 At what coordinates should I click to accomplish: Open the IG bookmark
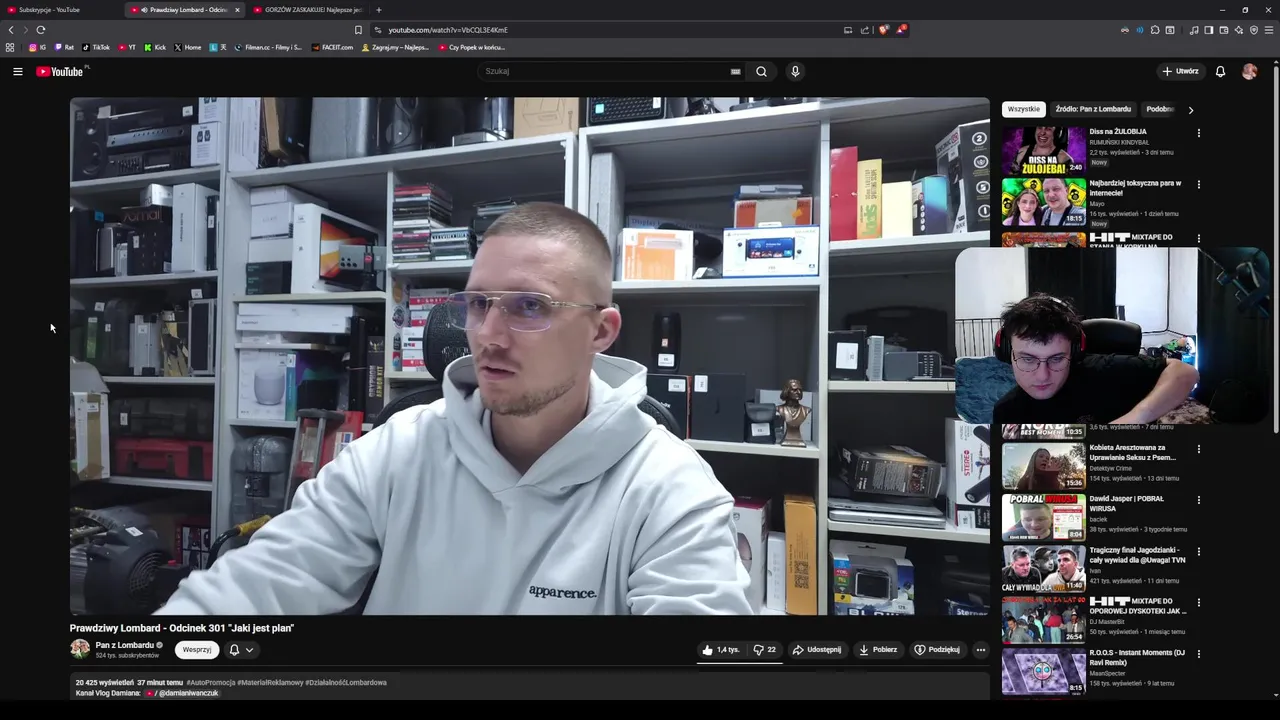pos(38,47)
